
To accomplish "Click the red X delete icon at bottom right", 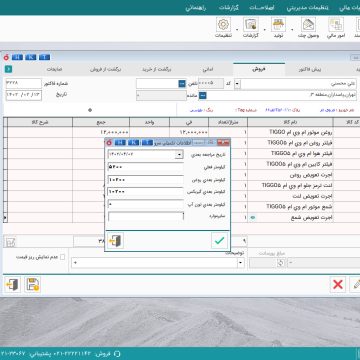I will pyautogui.click(x=338, y=285).
